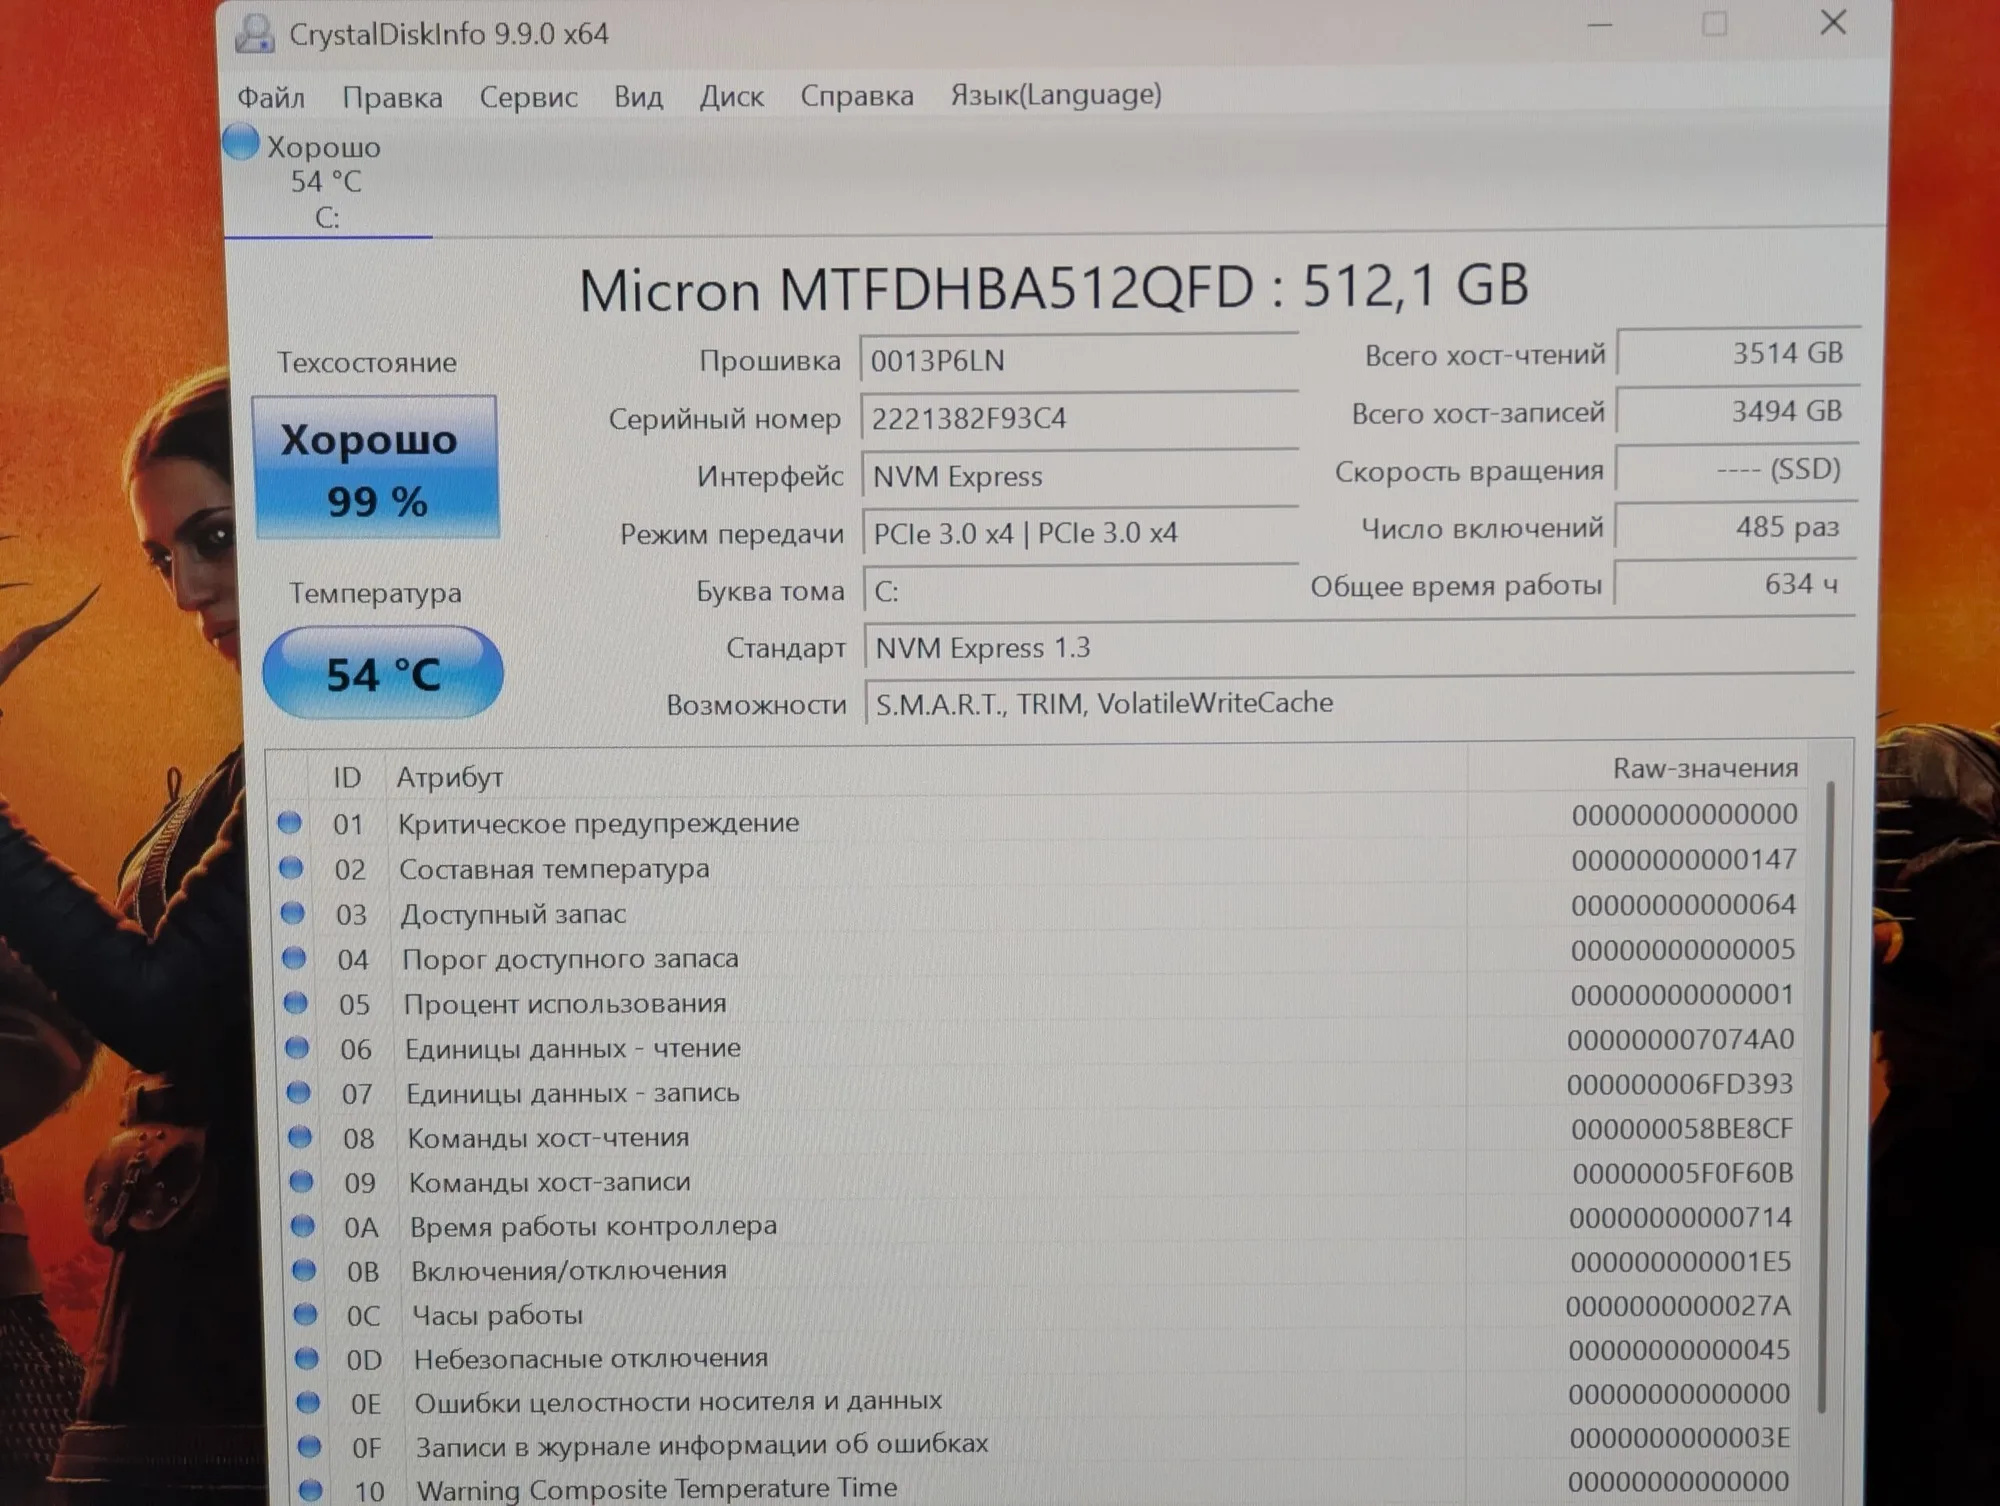The image size is (2000, 1506).
Task: Open the Файл menu
Action: pos(271,97)
